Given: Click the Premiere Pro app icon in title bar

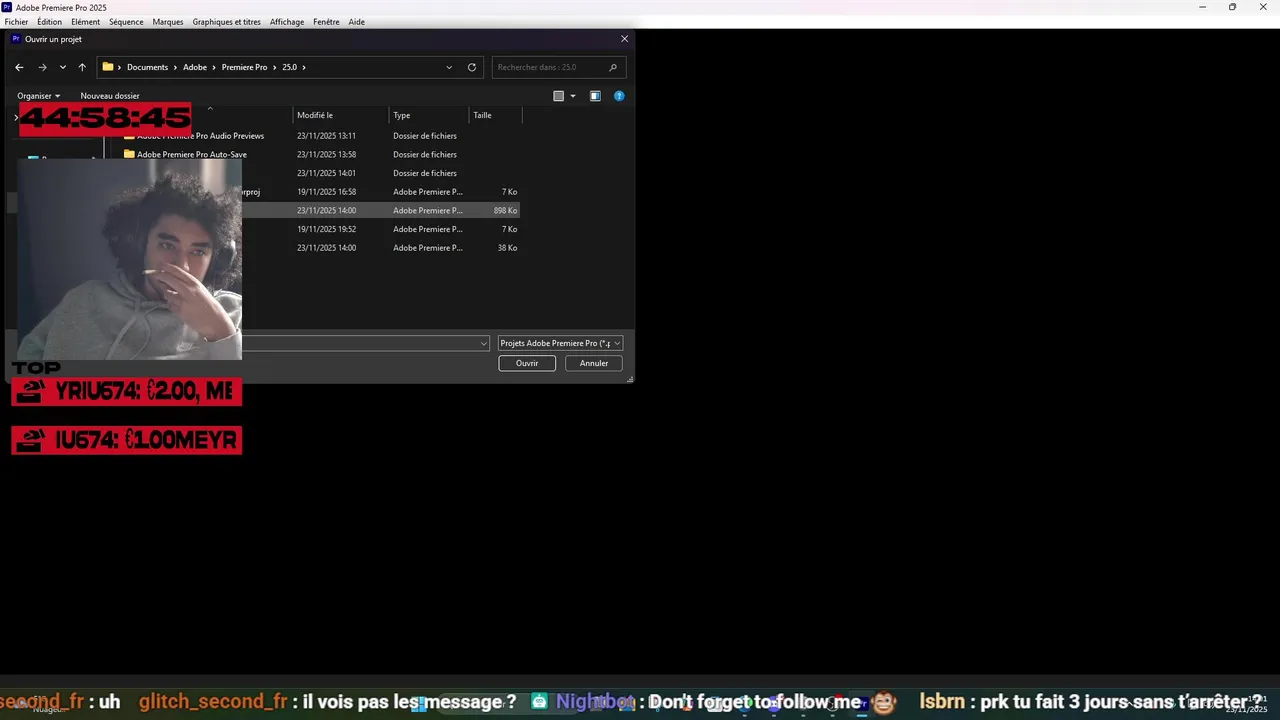Looking at the screenshot, I should [x=7, y=7].
